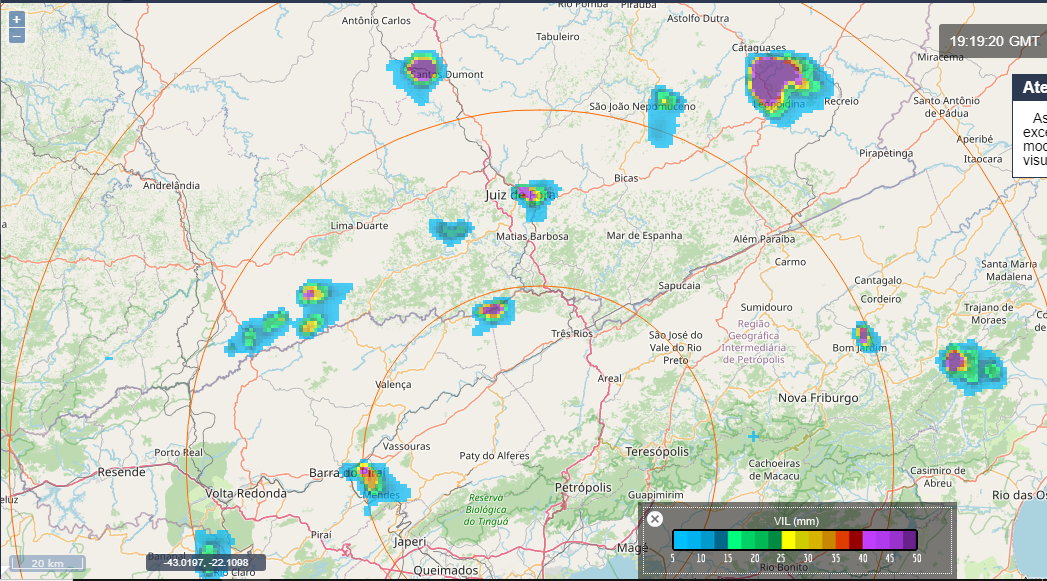Click the Três Rios city label

(x=572, y=333)
